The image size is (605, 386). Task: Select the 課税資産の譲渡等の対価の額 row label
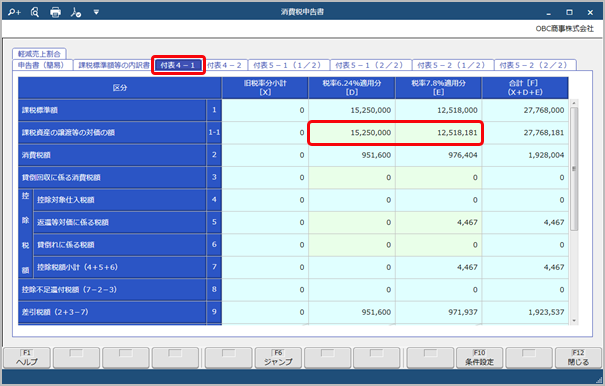[x=112, y=133]
